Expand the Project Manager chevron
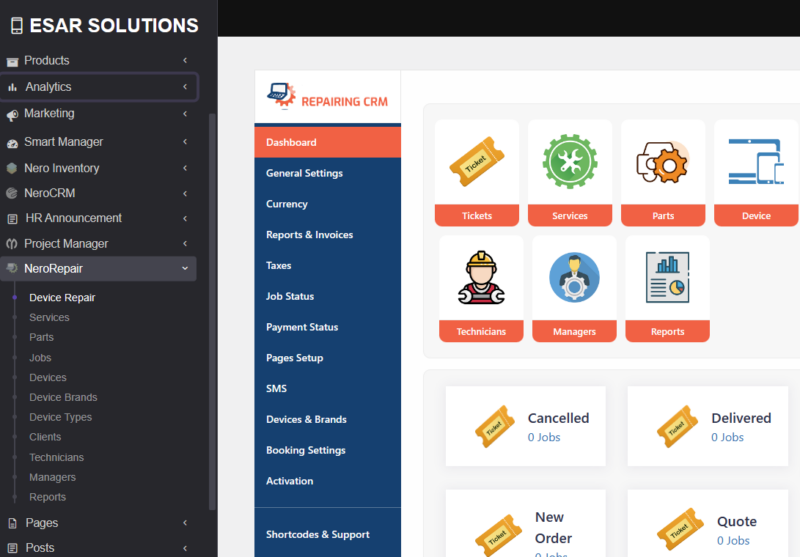This screenshot has height=557, width=800. pyautogui.click(x=185, y=243)
